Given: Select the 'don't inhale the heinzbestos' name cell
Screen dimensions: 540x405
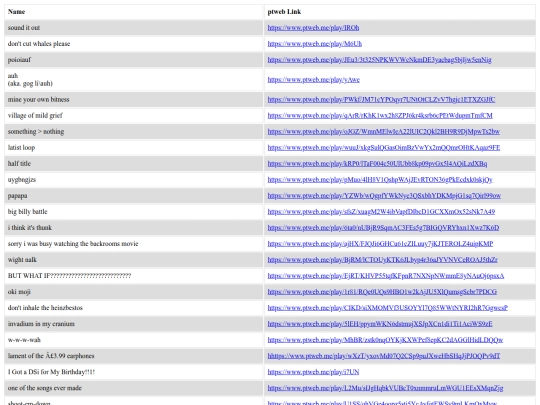Looking at the screenshot, I should (134, 308).
